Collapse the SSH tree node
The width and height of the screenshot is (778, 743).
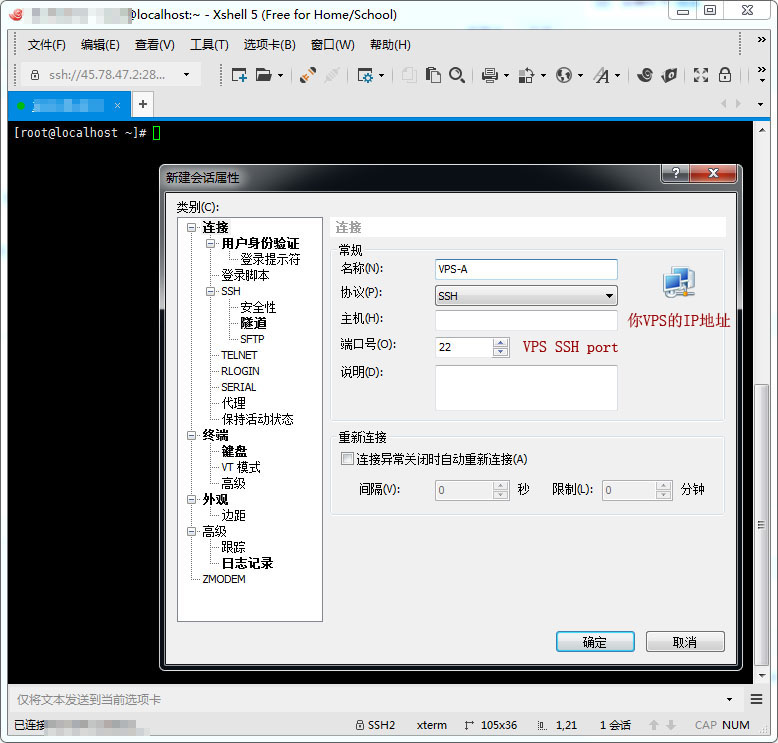click(x=211, y=292)
